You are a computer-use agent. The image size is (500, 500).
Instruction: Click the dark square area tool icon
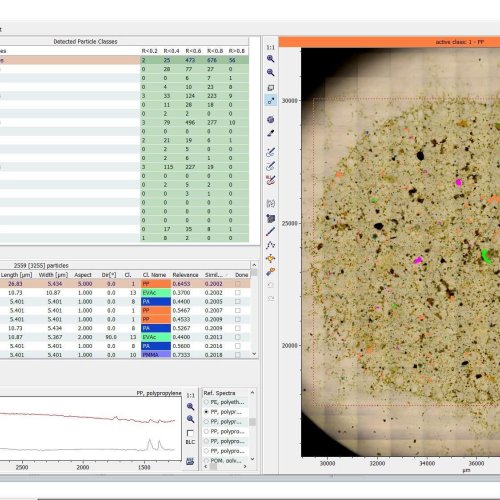[x=271, y=218]
